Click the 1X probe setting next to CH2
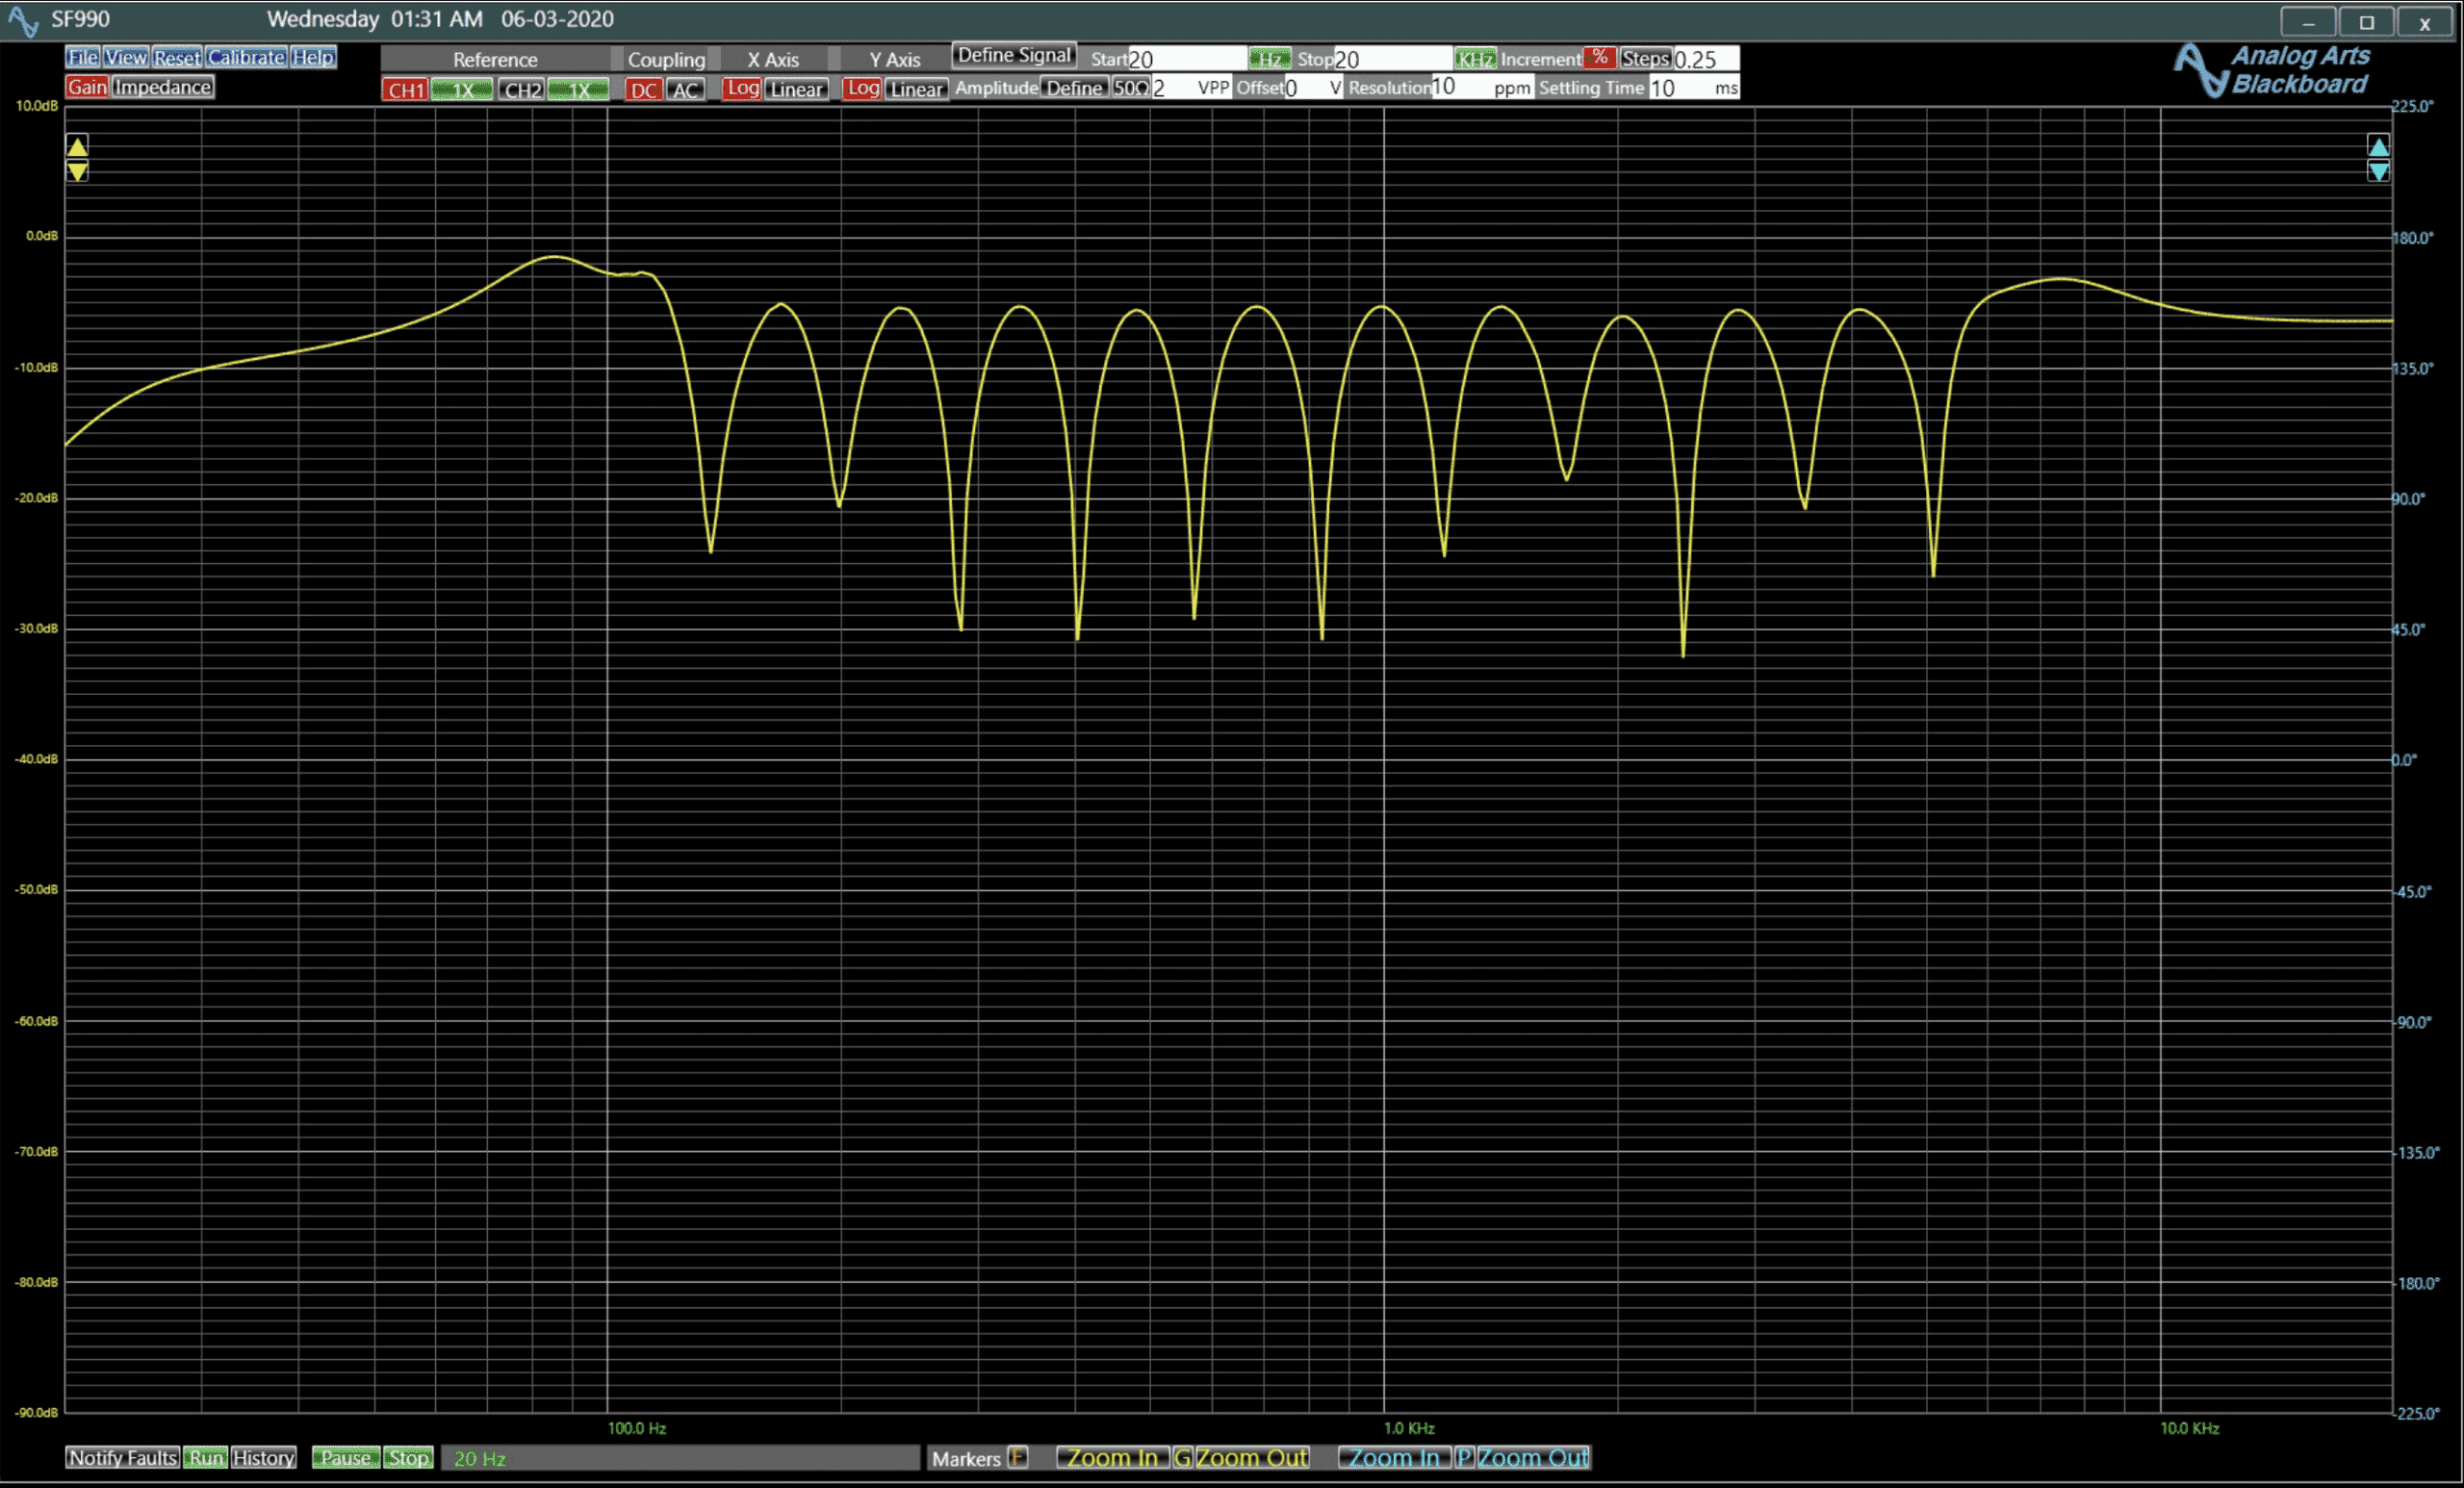2464x1488 pixels. (x=578, y=89)
